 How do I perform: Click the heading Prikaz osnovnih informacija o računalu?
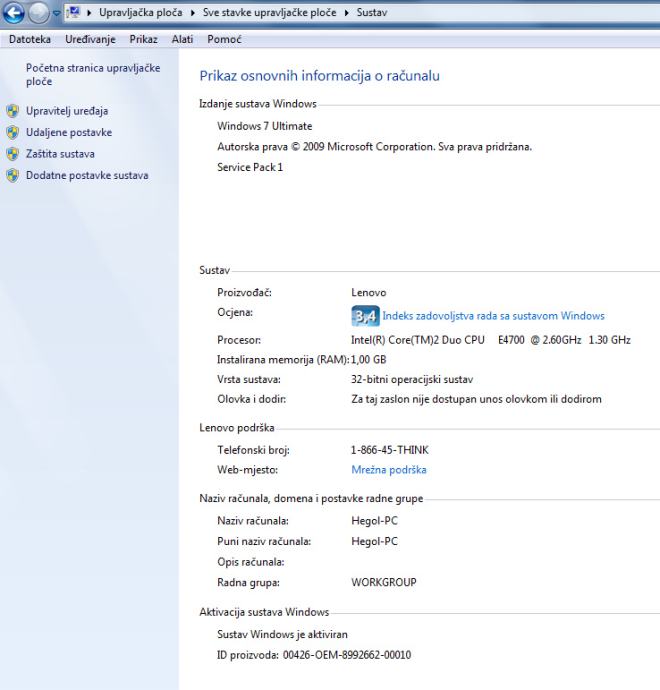coord(319,76)
